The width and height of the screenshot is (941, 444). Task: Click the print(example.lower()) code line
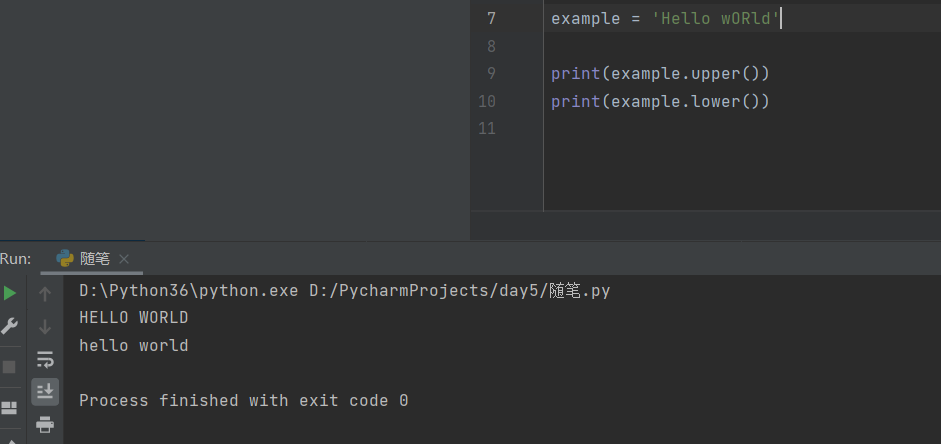point(660,101)
